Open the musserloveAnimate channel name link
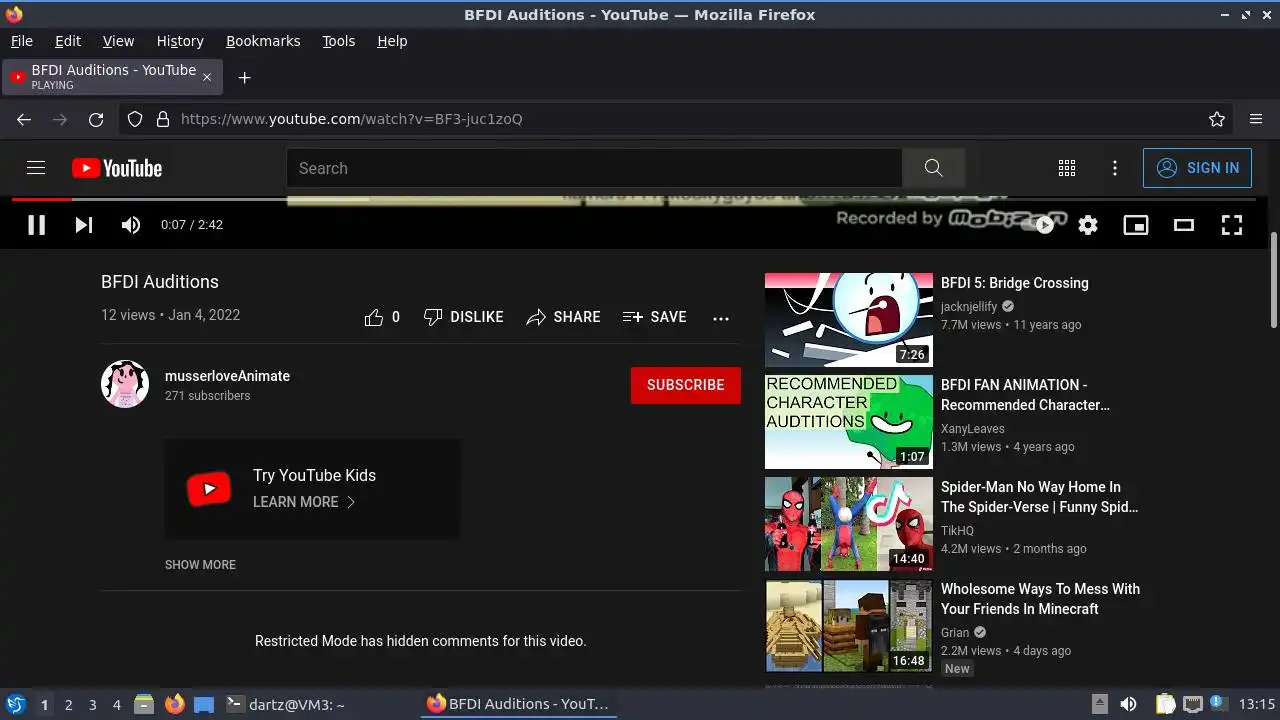This screenshot has height=720, width=1280. (x=227, y=376)
